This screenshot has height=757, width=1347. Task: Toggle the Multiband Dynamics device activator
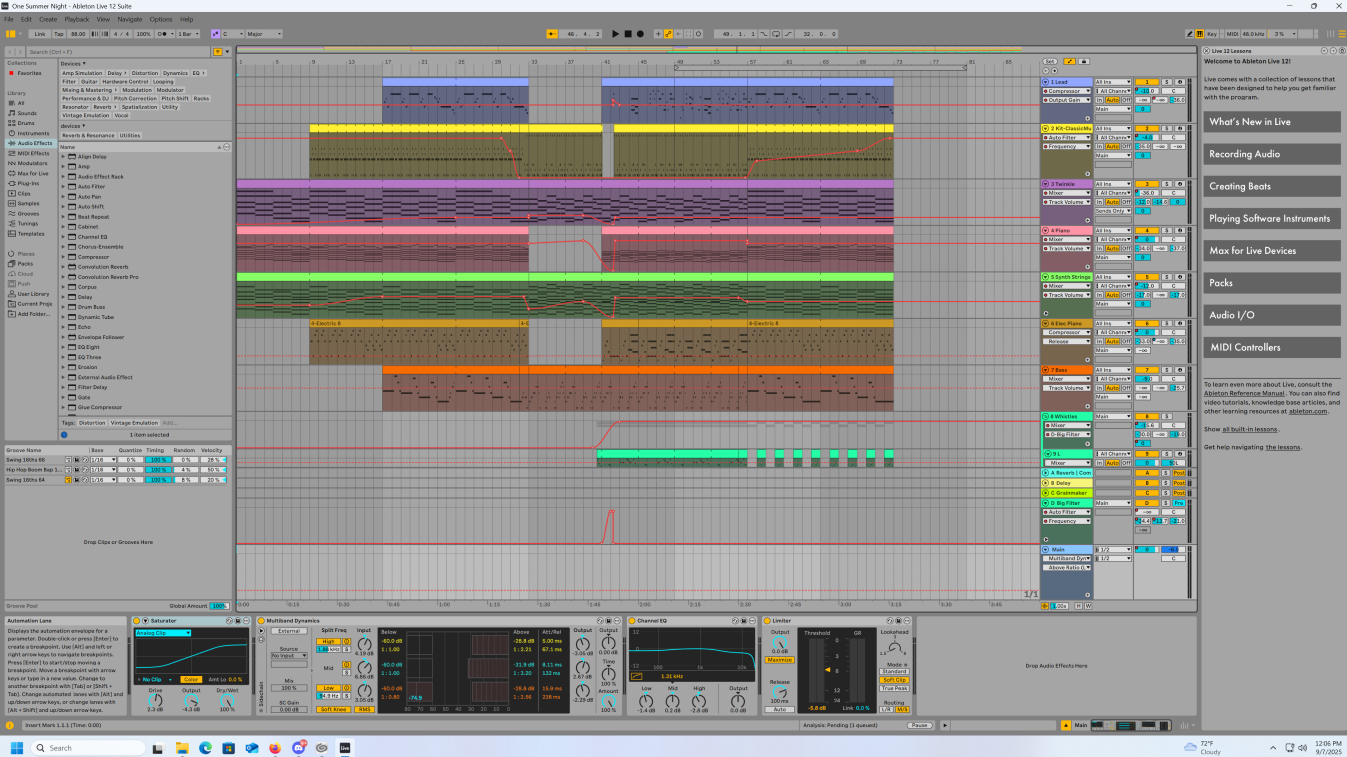[x=262, y=621]
